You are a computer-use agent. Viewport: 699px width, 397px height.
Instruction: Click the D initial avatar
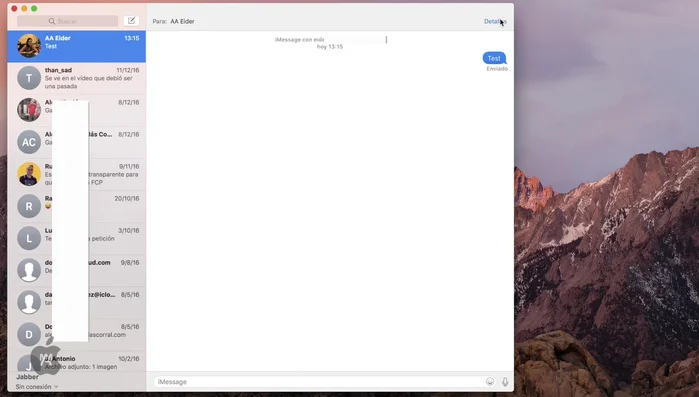click(29, 335)
